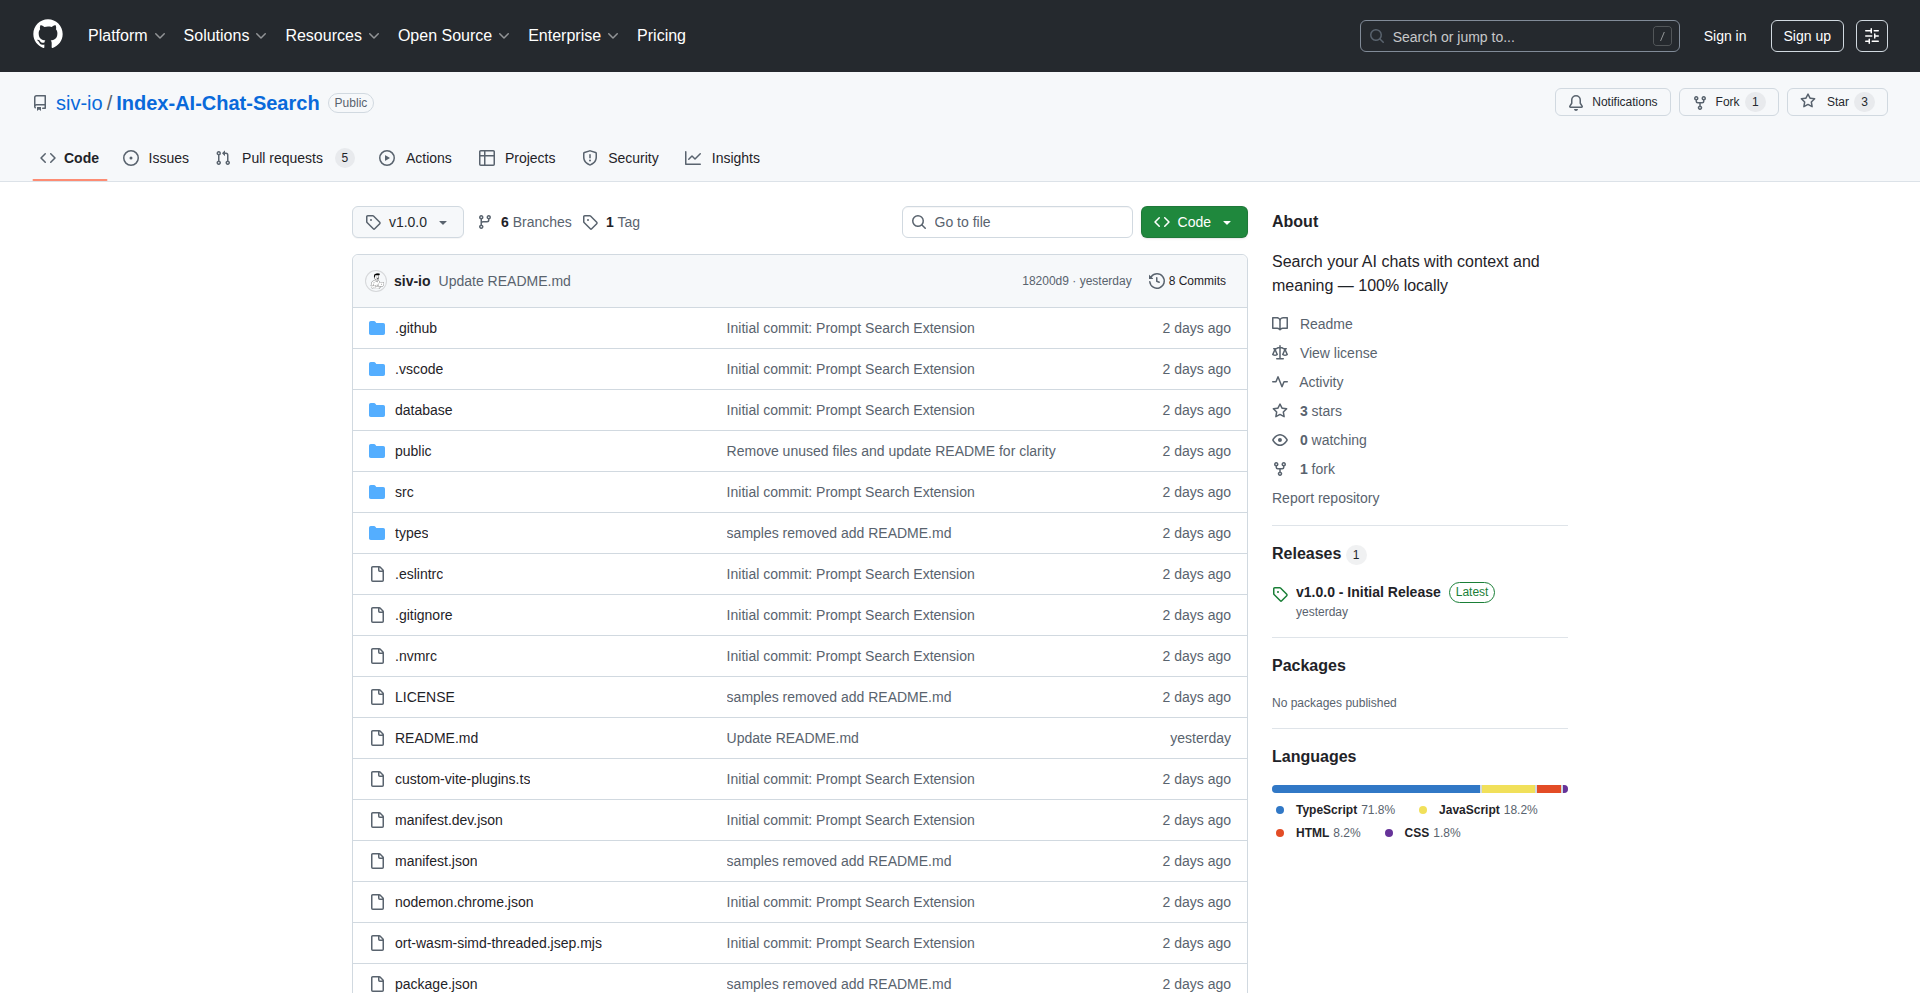The image size is (1920, 993).
Task: Open 'Remove unused files' commit message
Action: point(891,451)
